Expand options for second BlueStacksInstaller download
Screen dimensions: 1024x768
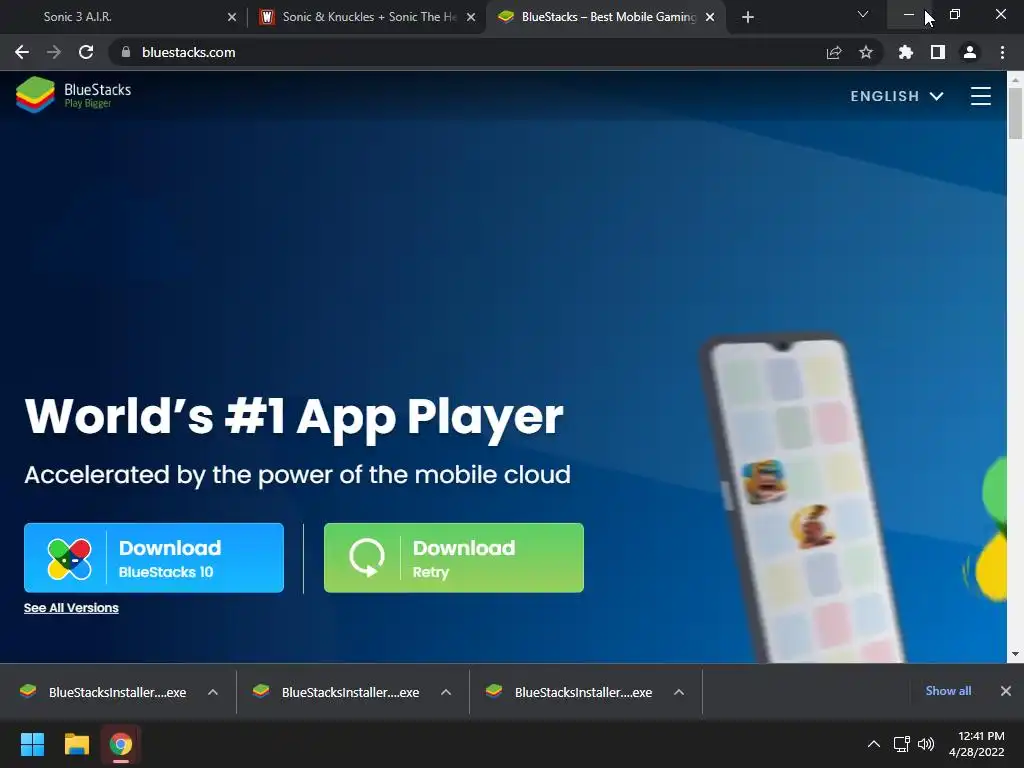coord(446,692)
